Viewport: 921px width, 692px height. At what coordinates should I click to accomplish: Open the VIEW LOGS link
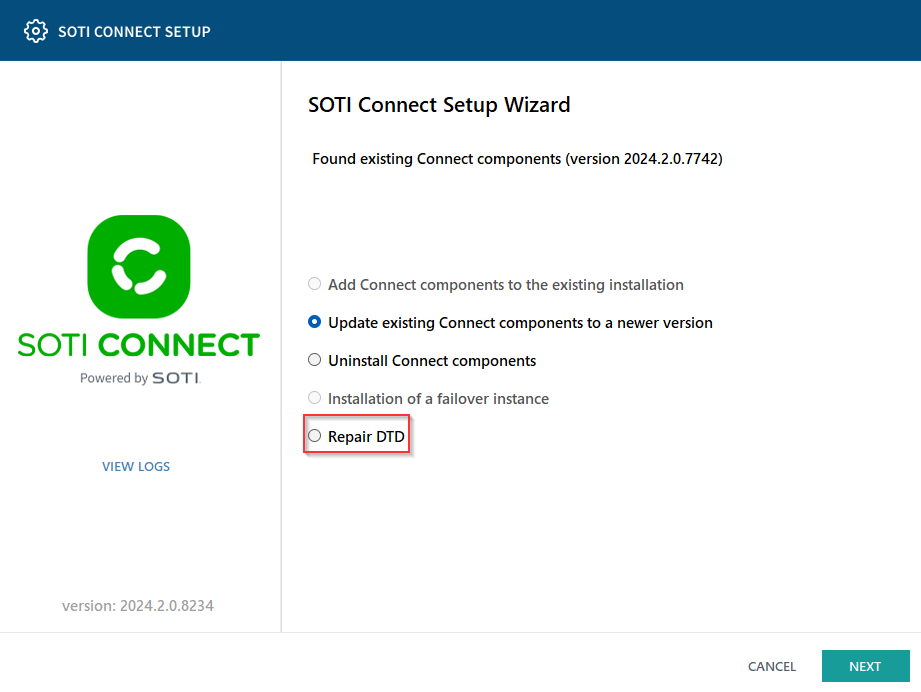point(136,466)
